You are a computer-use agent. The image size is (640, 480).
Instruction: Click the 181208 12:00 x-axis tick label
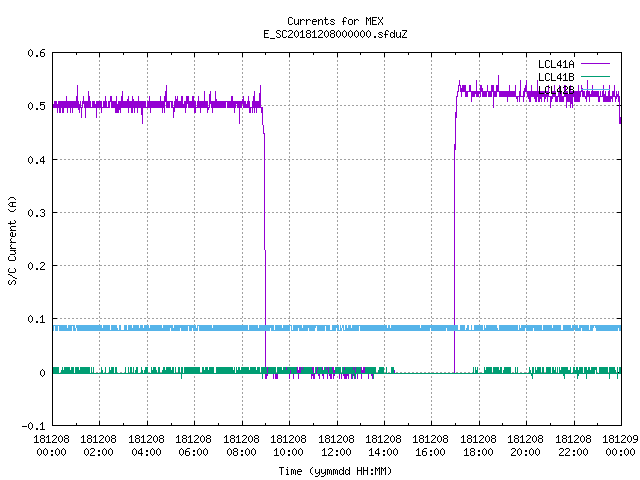(336, 446)
